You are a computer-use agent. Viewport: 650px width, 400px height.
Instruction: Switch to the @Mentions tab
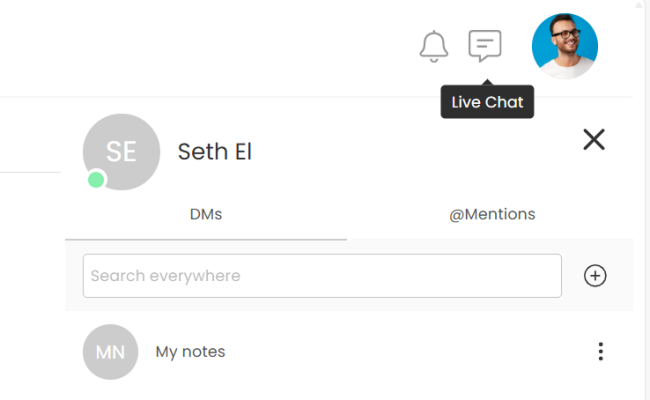(x=492, y=214)
